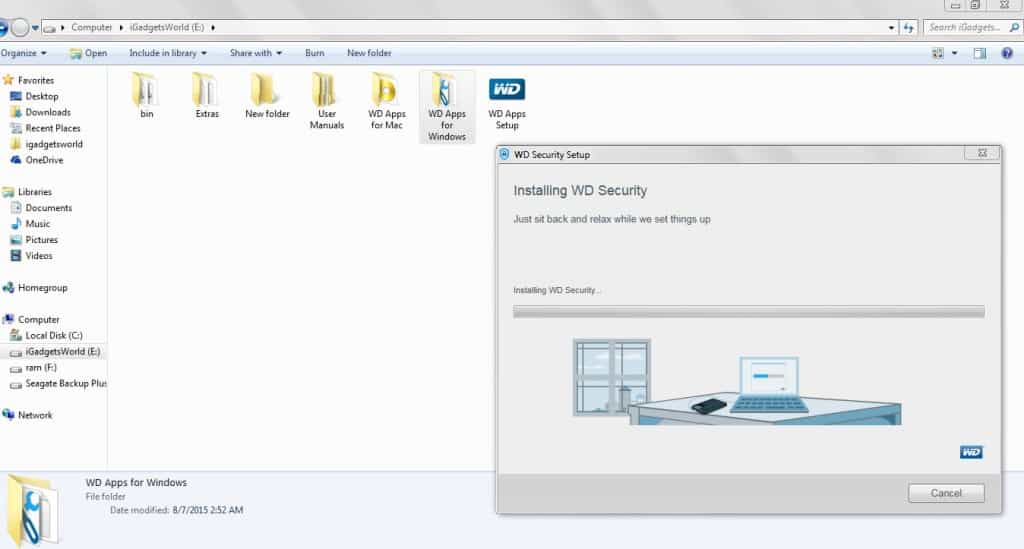This screenshot has height=549, width=1024.
Task: Launch the WD Apps Setup application
Action: click(x=507, y=101)
